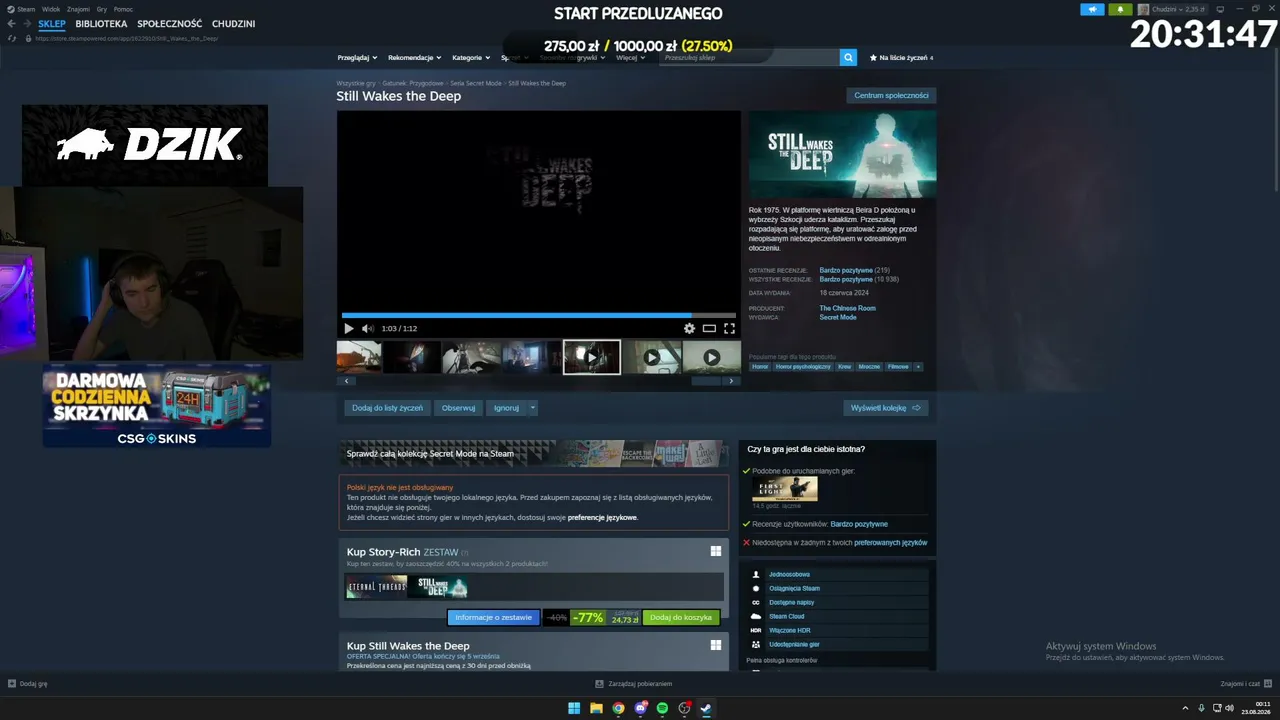Open the Pomoc menu
This screenshot has height=720, width=1280.
(x=123, y=9)
